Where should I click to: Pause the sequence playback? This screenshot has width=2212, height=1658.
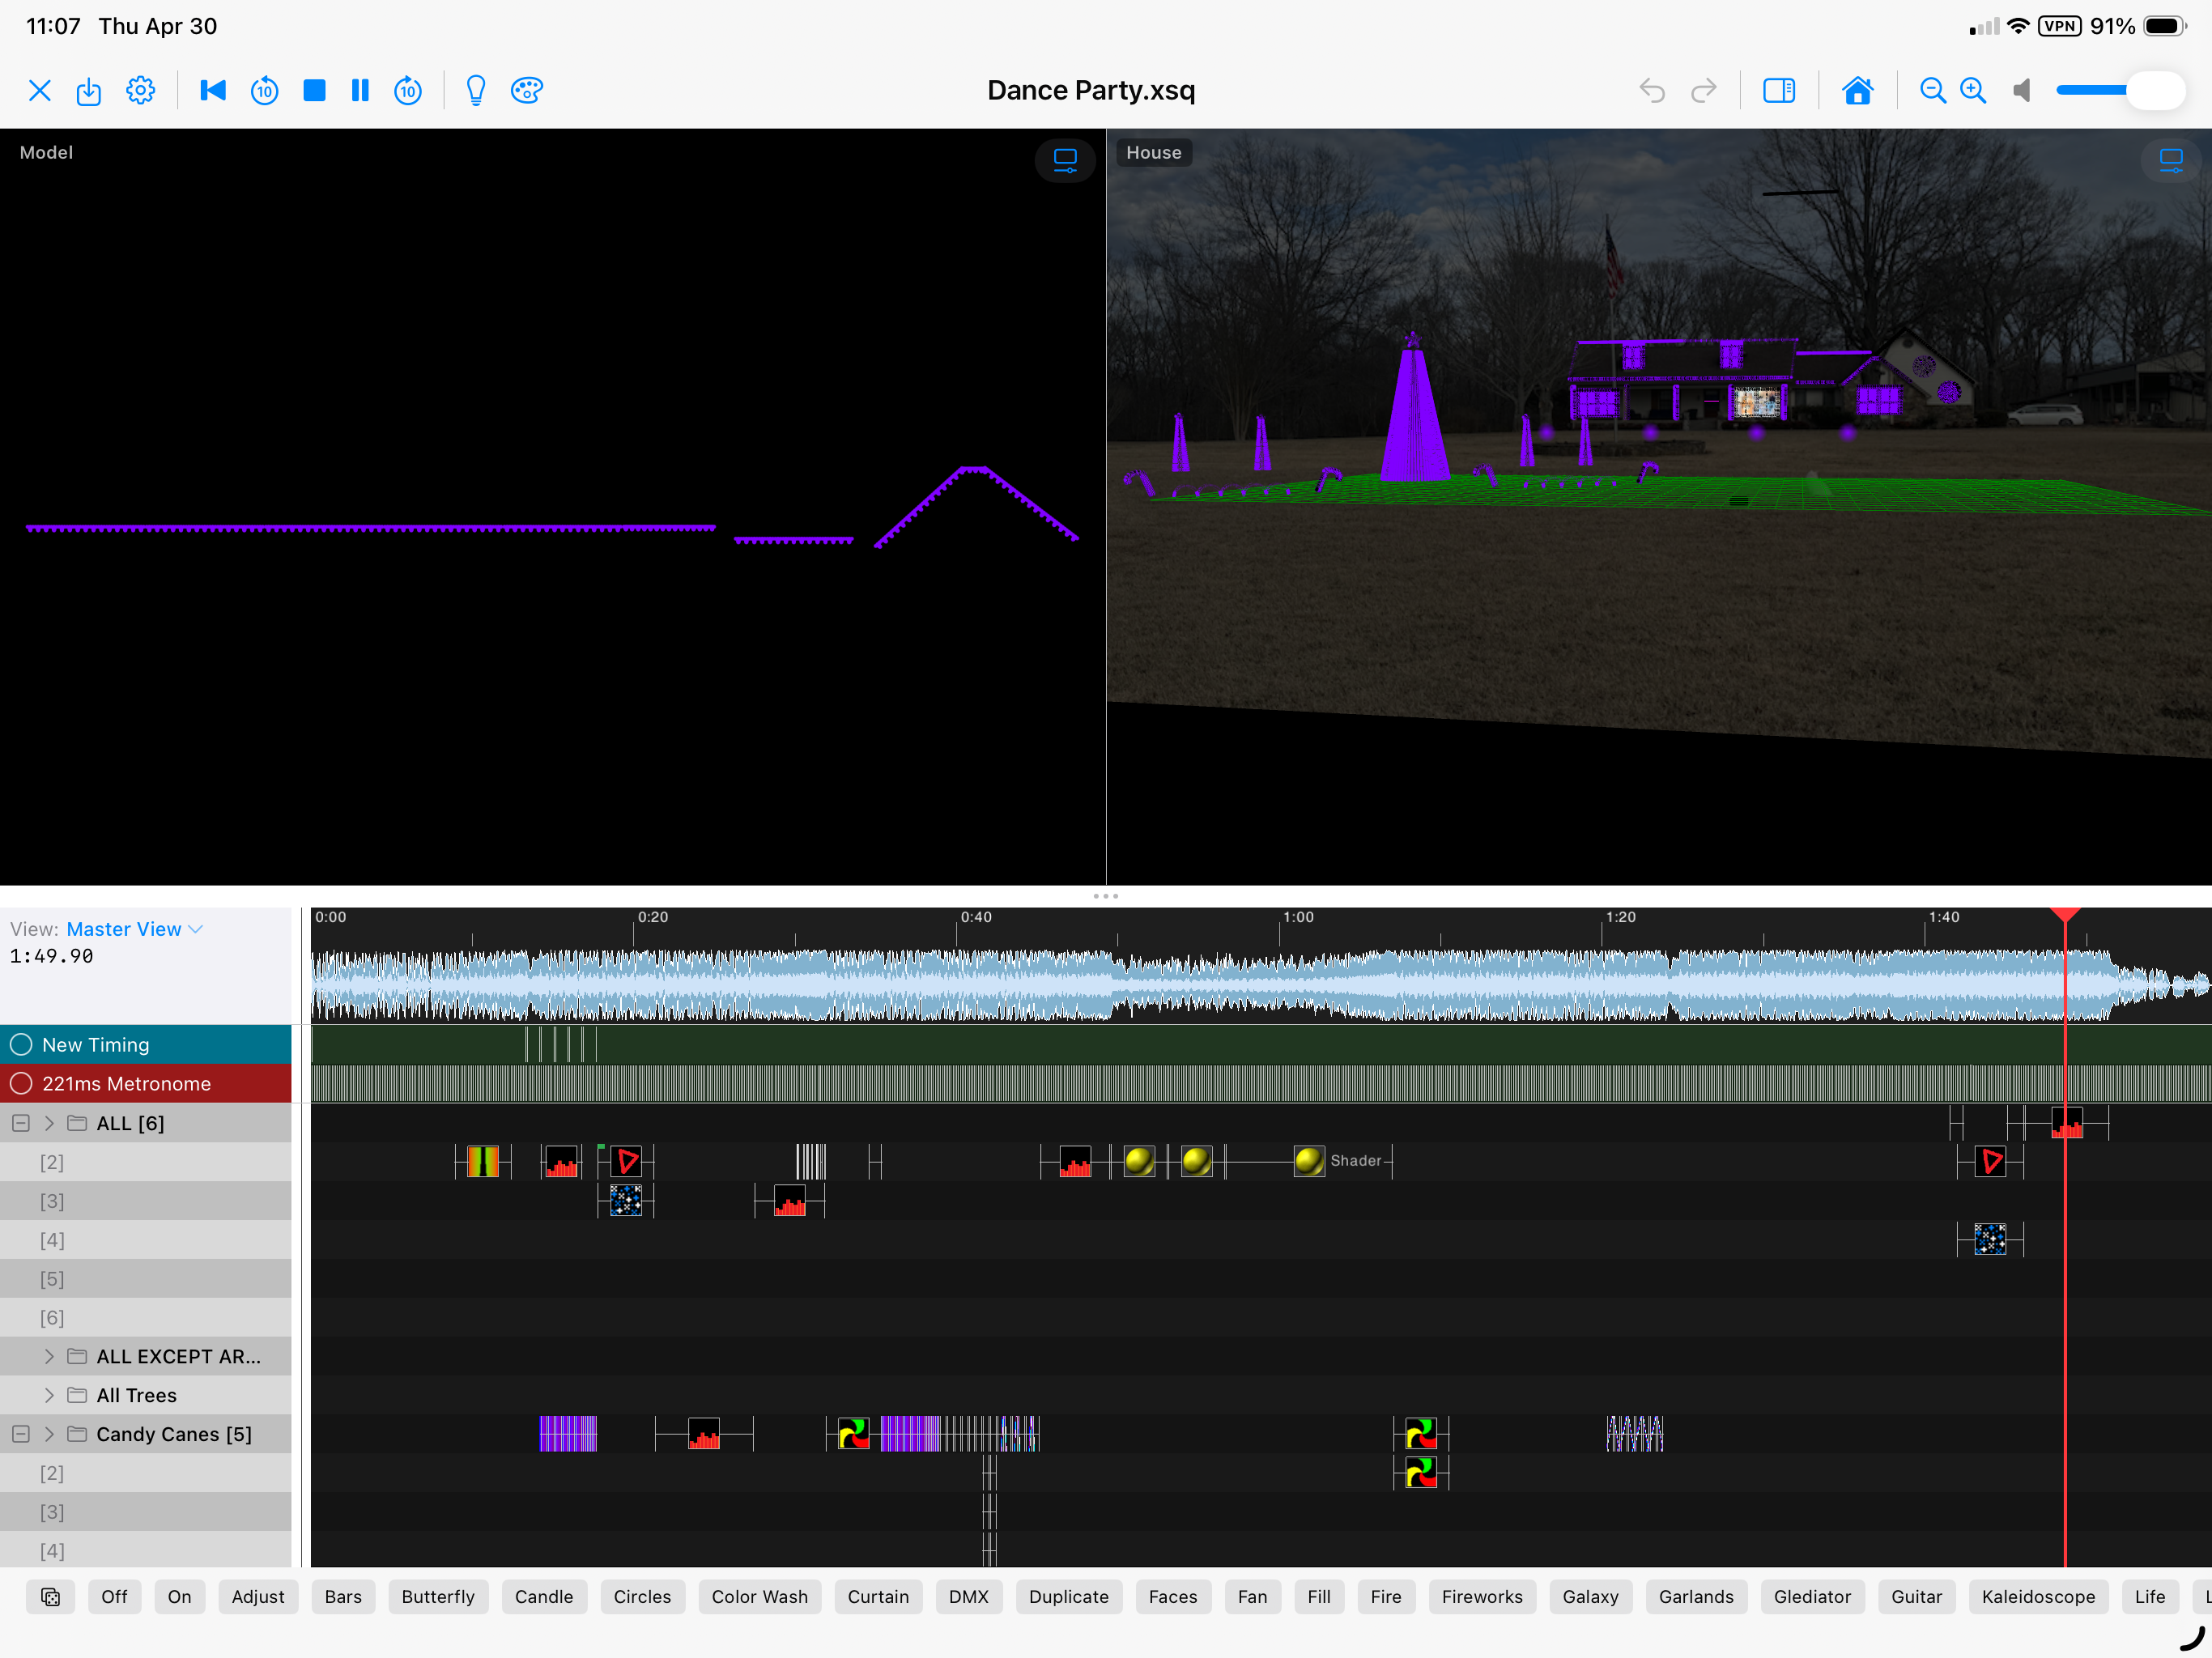(360, 91)
